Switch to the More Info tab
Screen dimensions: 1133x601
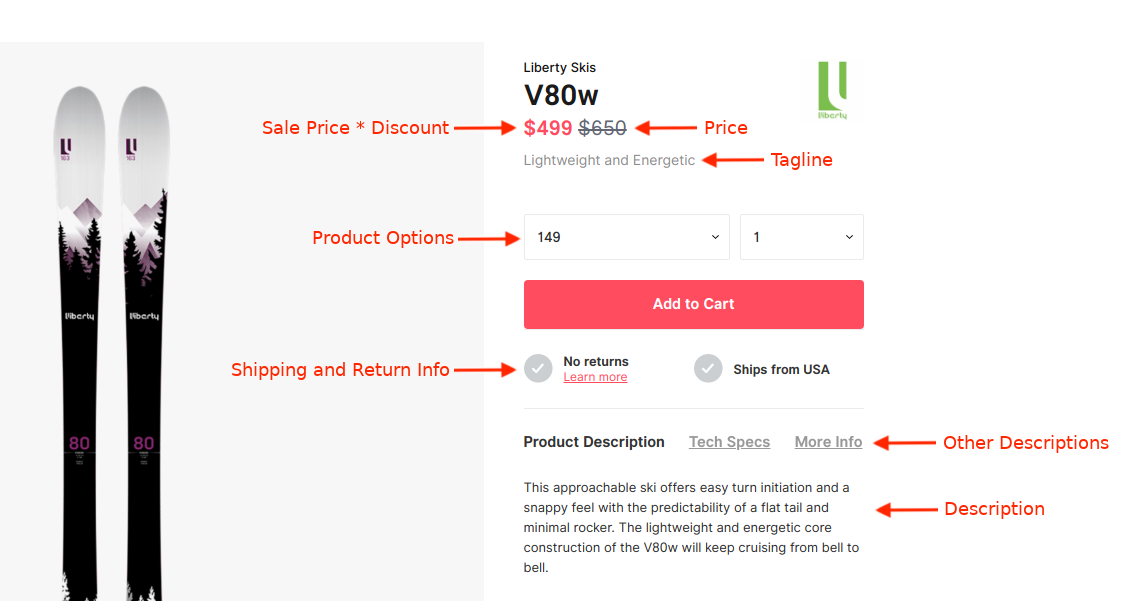828,442
